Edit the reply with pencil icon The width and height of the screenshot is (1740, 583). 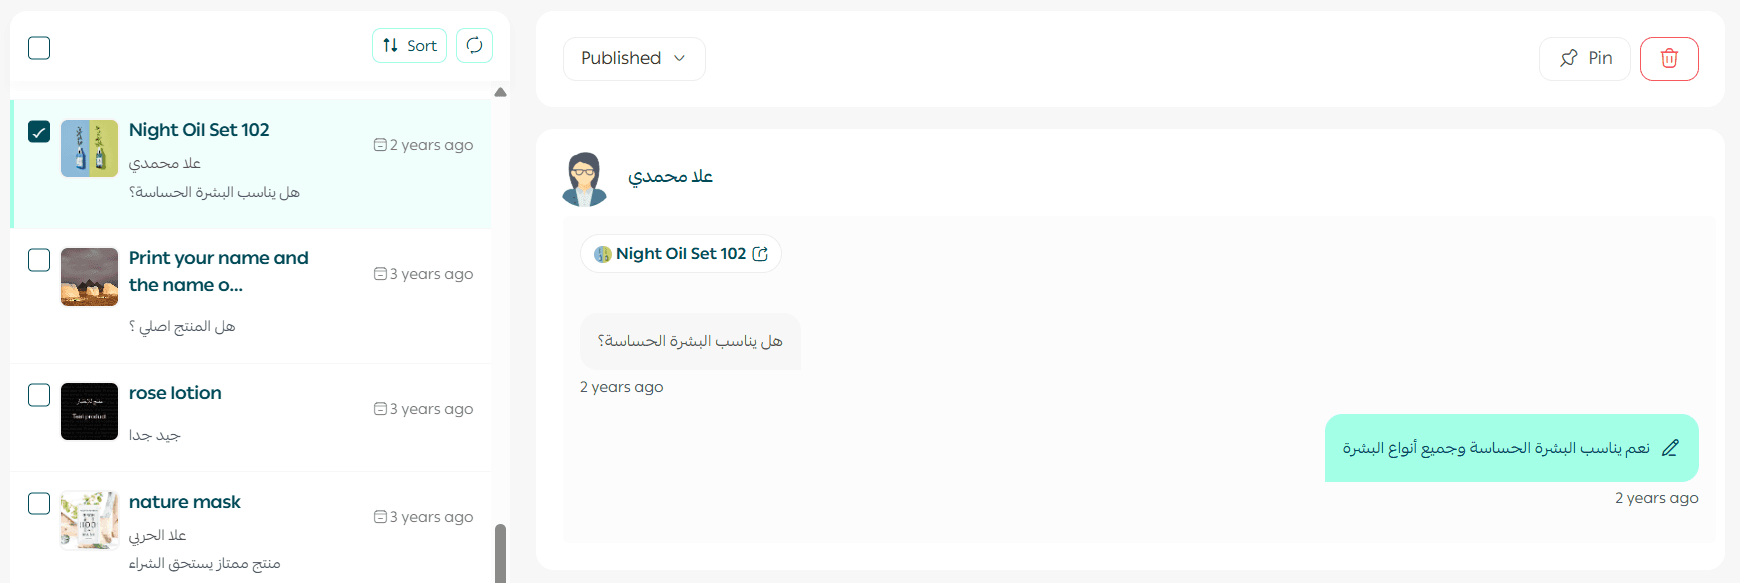1670,448
